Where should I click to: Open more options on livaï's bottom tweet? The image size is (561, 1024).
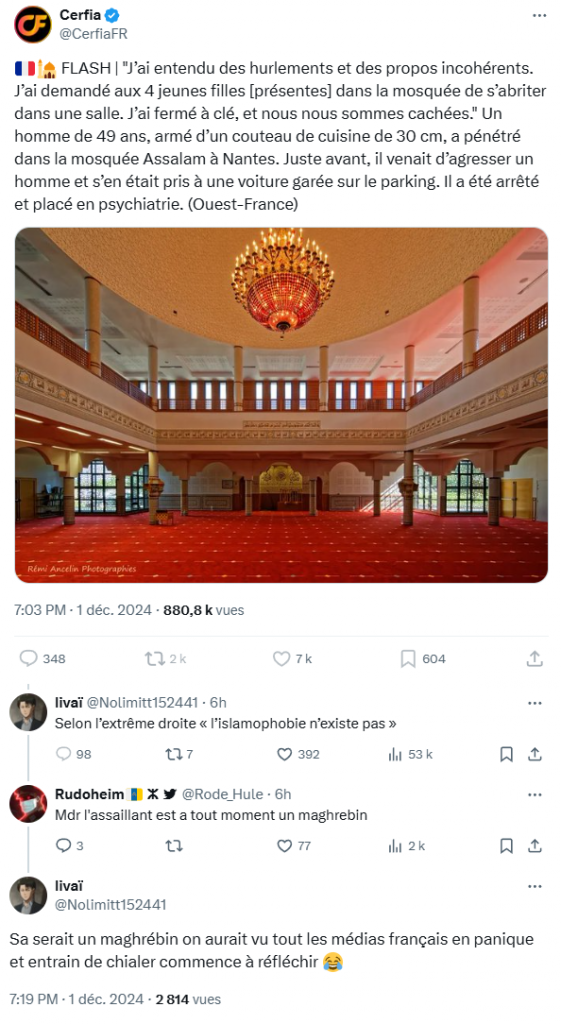tap(534, 886)
